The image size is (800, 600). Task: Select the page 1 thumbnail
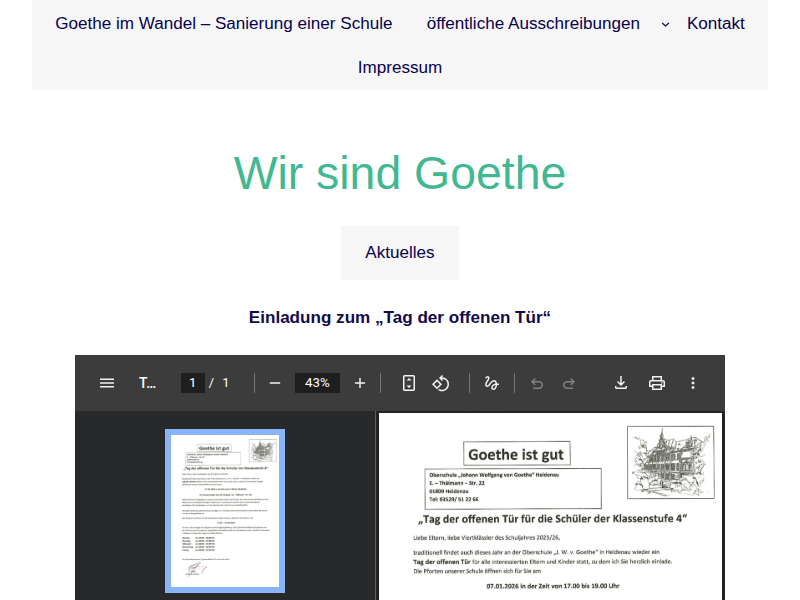click(x=225, y=510)
